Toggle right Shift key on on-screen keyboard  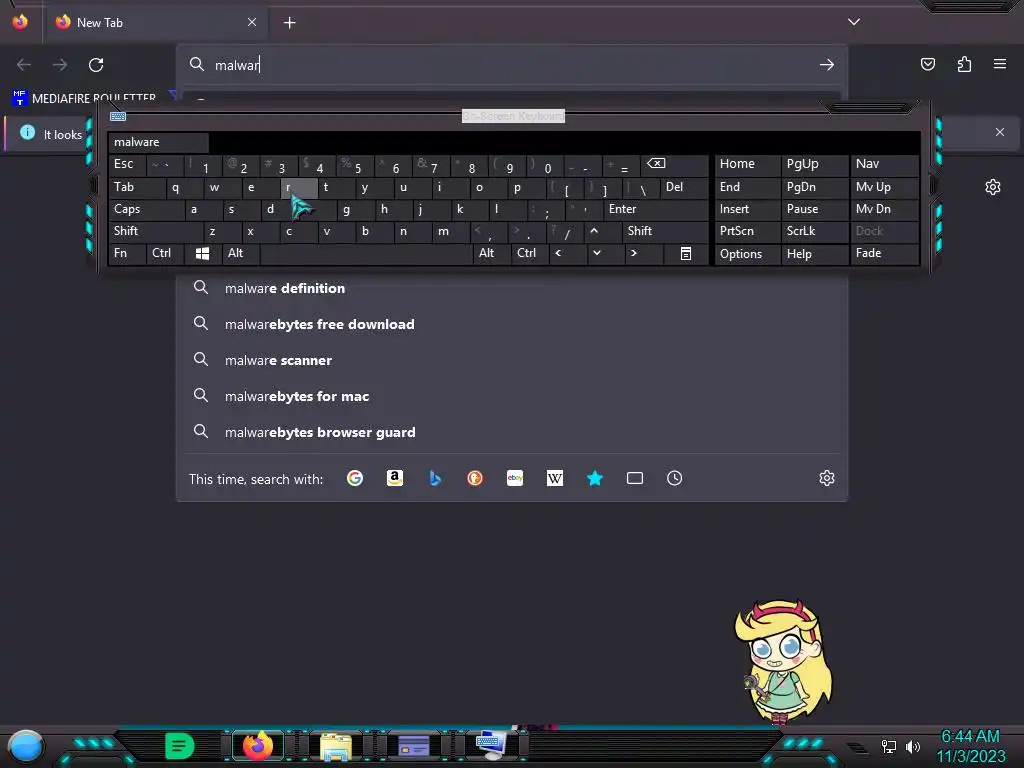[x=665, y=231]
